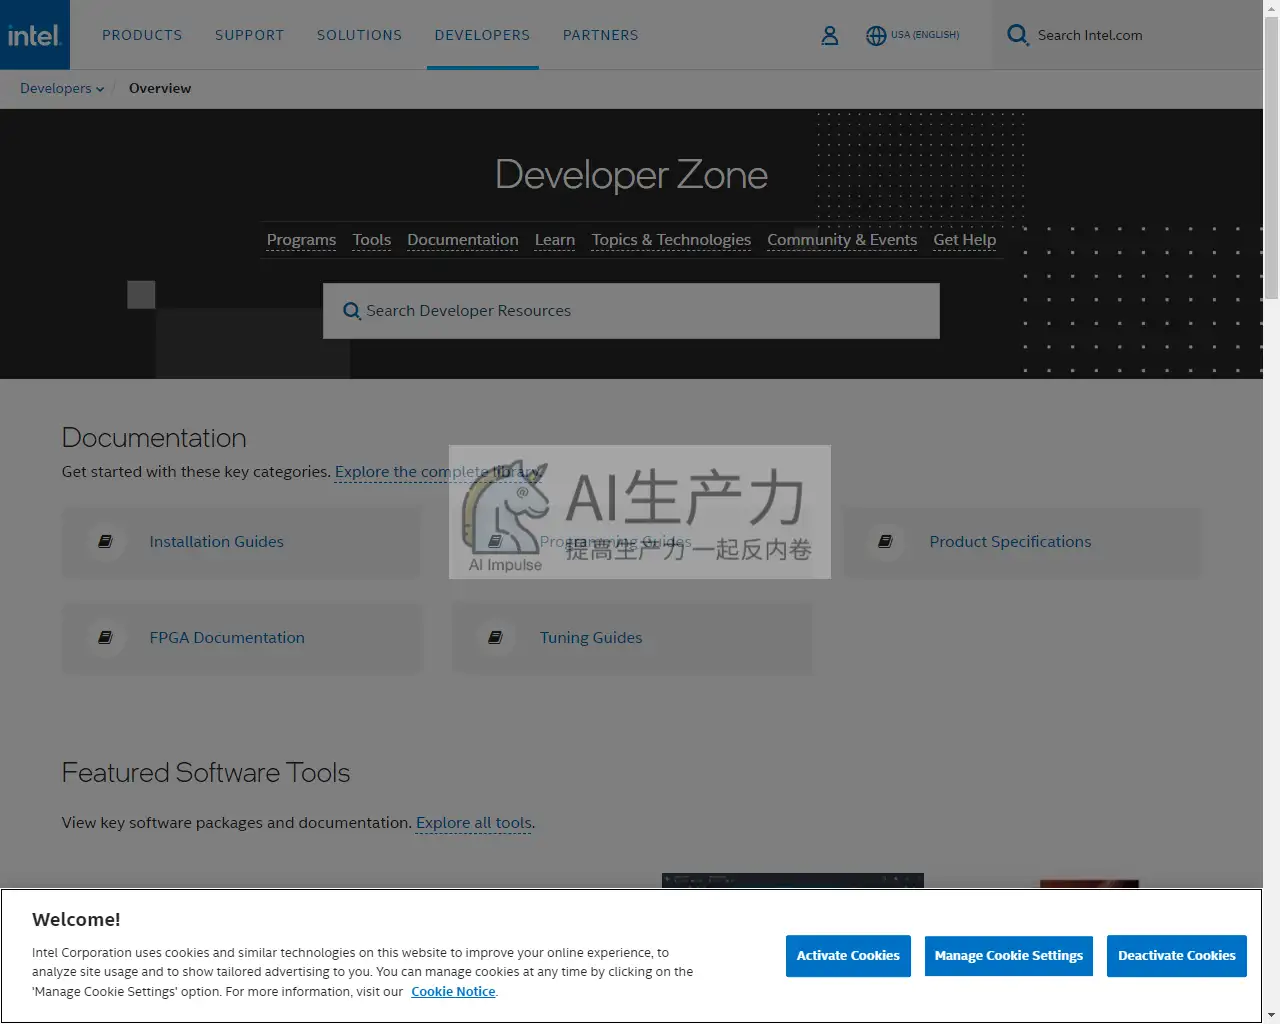Click the Search Developer Resources field

coord(631,311)
